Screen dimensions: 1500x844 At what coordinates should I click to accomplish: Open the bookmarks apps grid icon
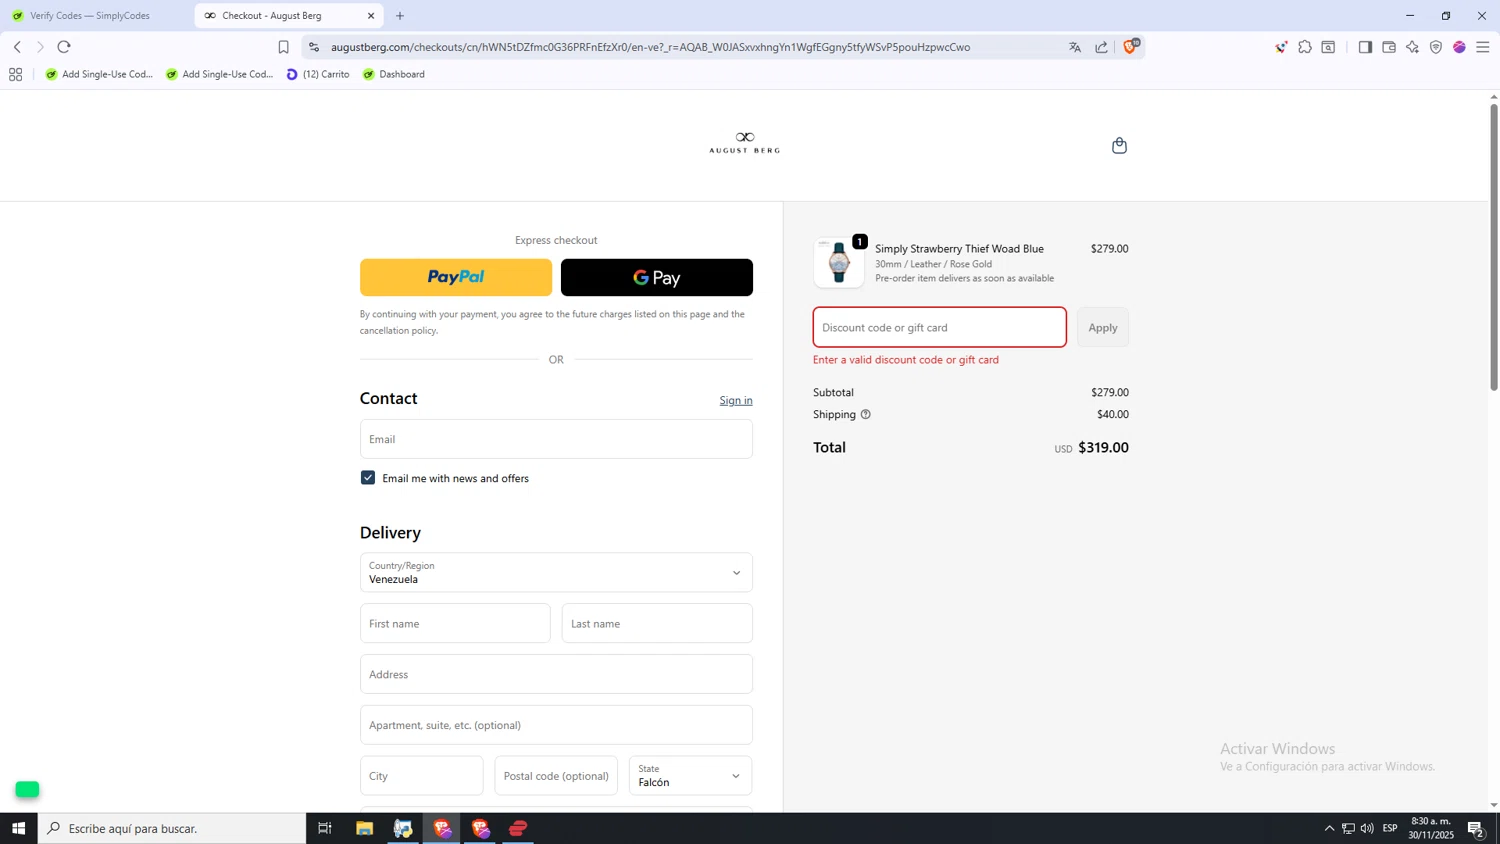coord(15,74)
